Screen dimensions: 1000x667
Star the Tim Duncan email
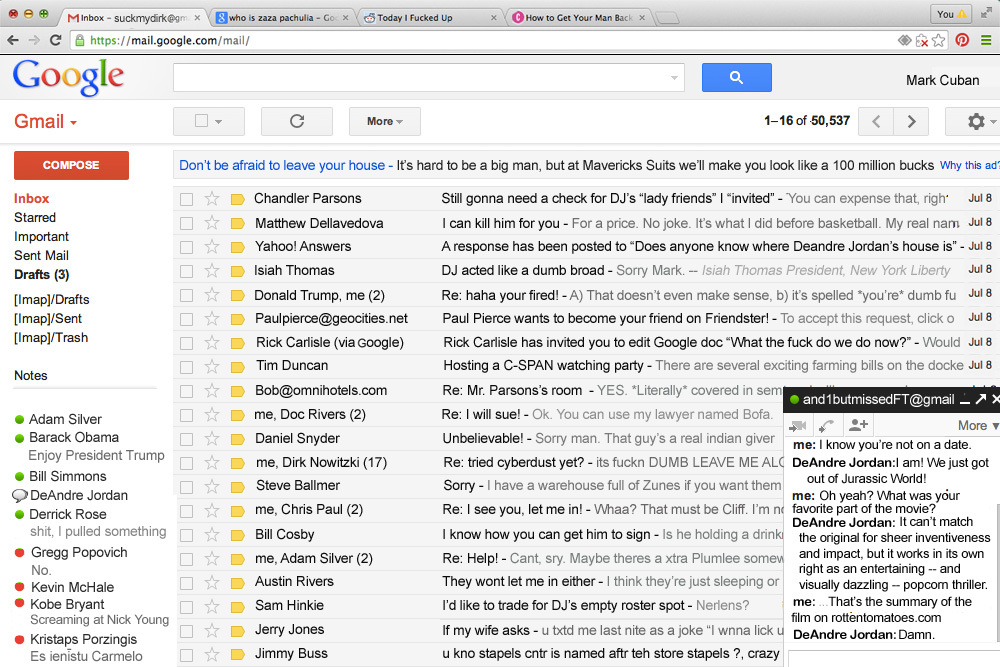click(212, 367)
